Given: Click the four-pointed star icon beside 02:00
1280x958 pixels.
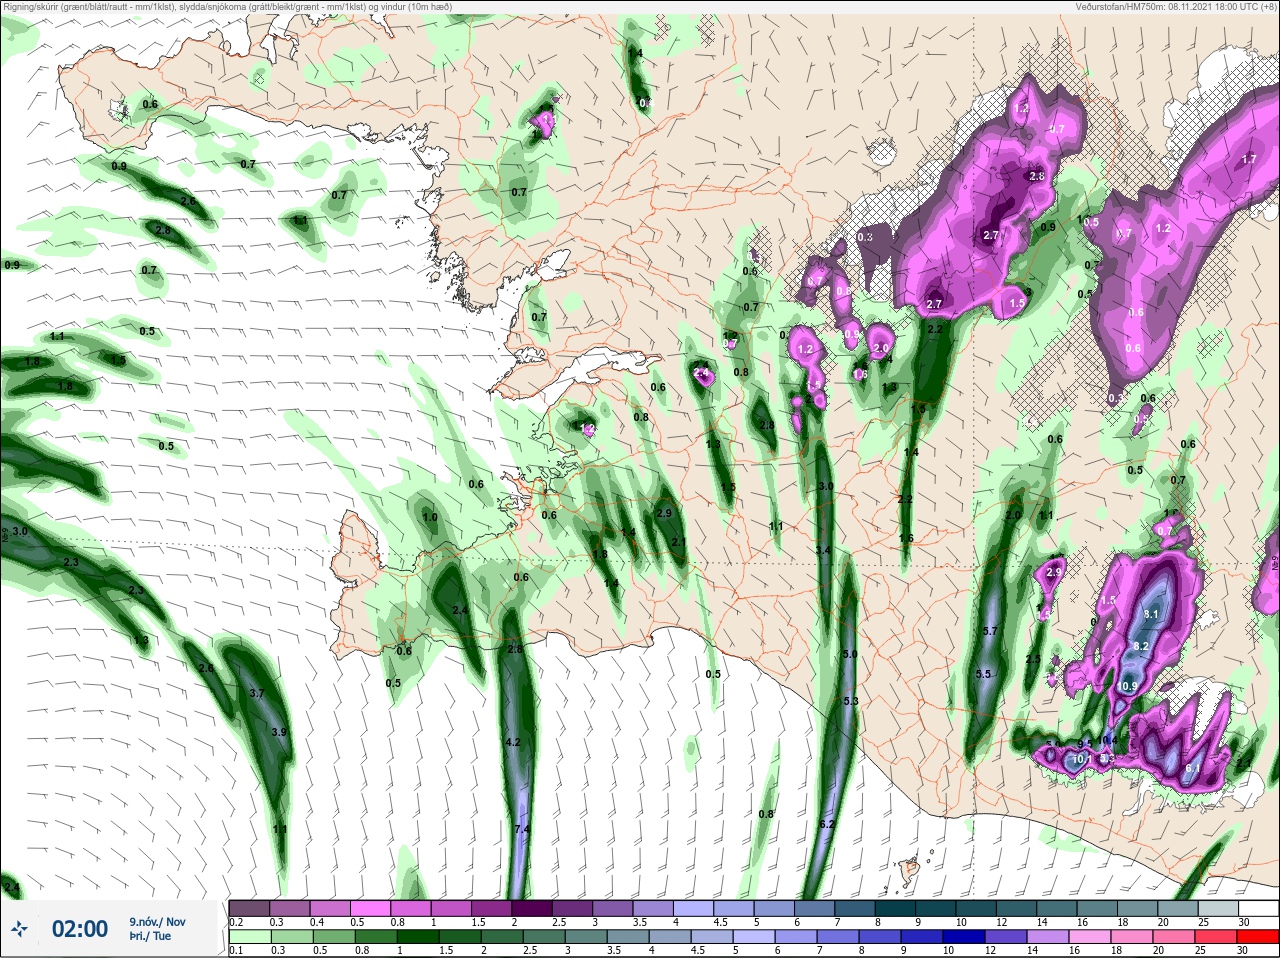Looking at the screenshot, I should coord(20,929).
